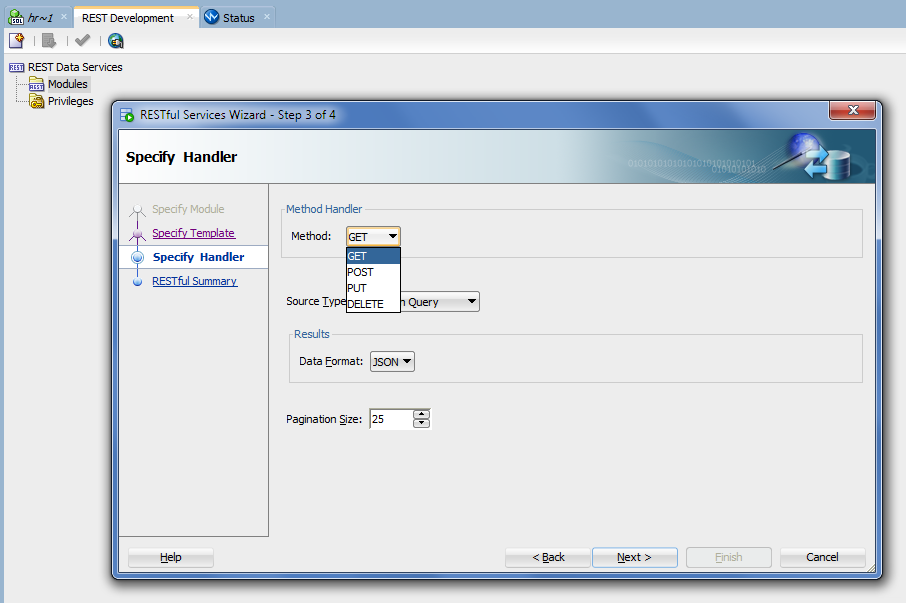Screen dimensions: 906x603
Task: Click the checkmark Validate toolbar icon
Action: tap(82, 41)
